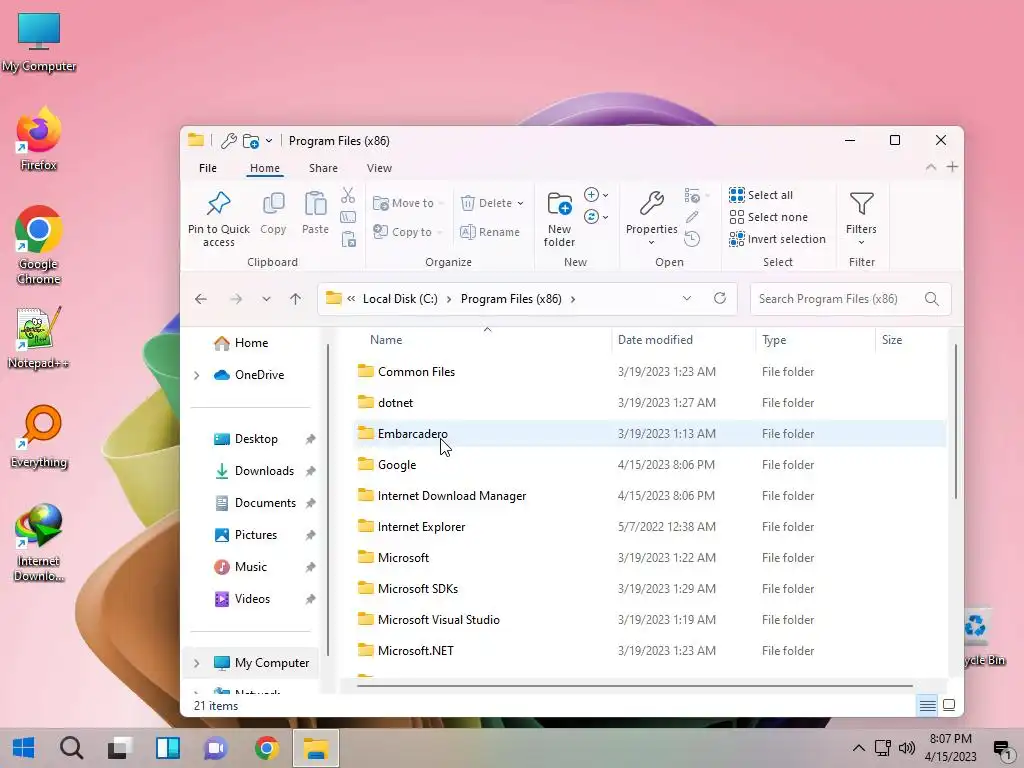1024x768 pixels.
Task: Click the Filters funnel icon
Action: [861, 203]
